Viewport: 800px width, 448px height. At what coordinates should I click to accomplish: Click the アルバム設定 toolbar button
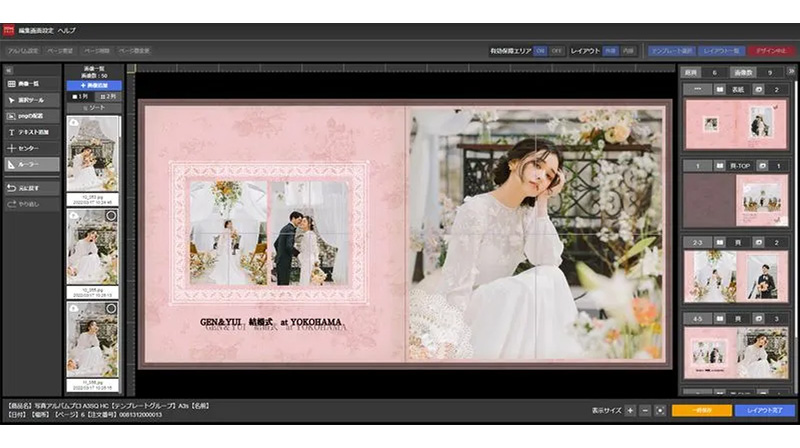[x=23, y=51]
